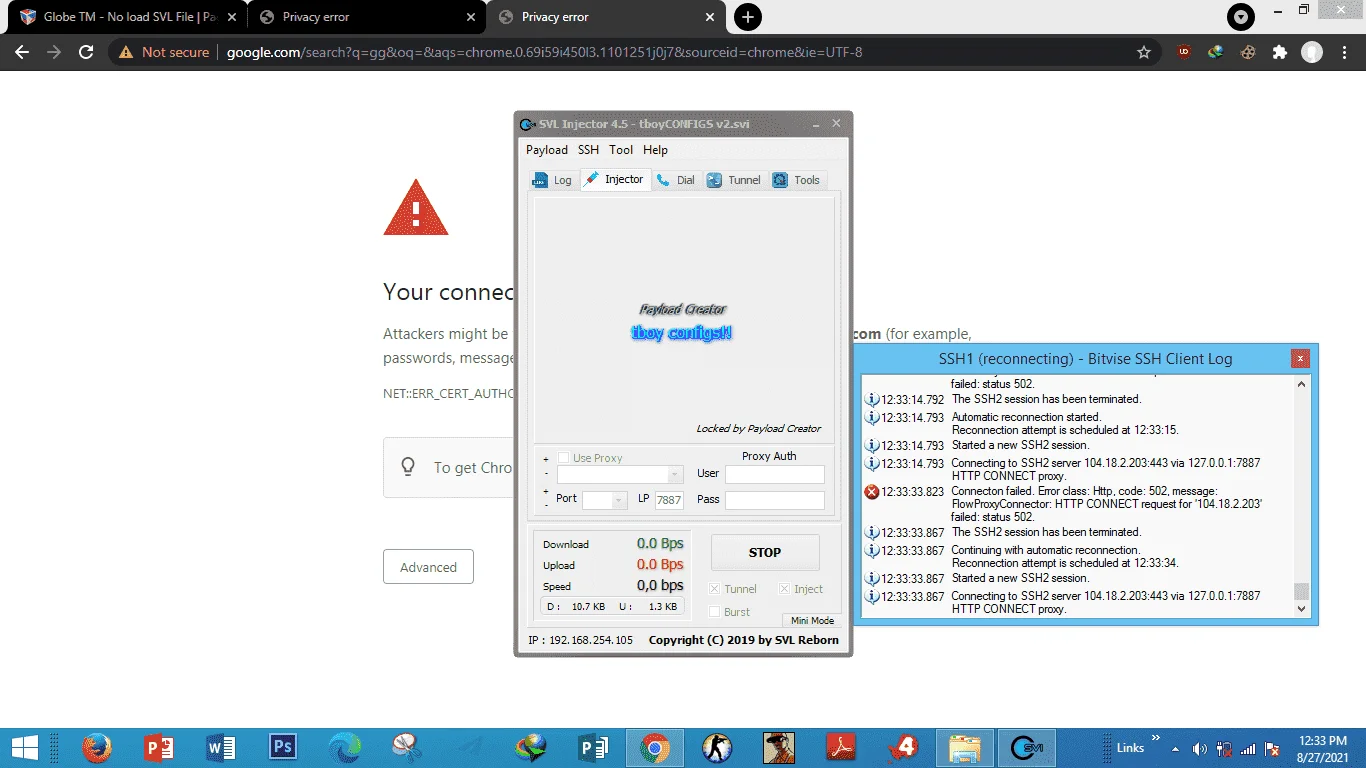The height and width of the screenshot is (768, 1366).
Task: Open a new Chrome tab
Action: click(747, 17)
